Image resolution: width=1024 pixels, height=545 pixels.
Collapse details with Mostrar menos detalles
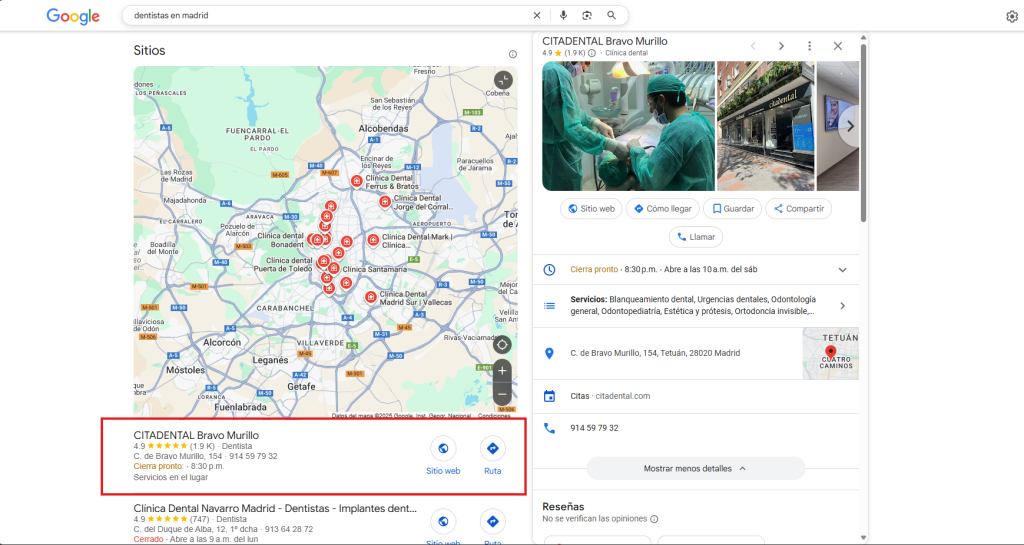pos(696,469)
